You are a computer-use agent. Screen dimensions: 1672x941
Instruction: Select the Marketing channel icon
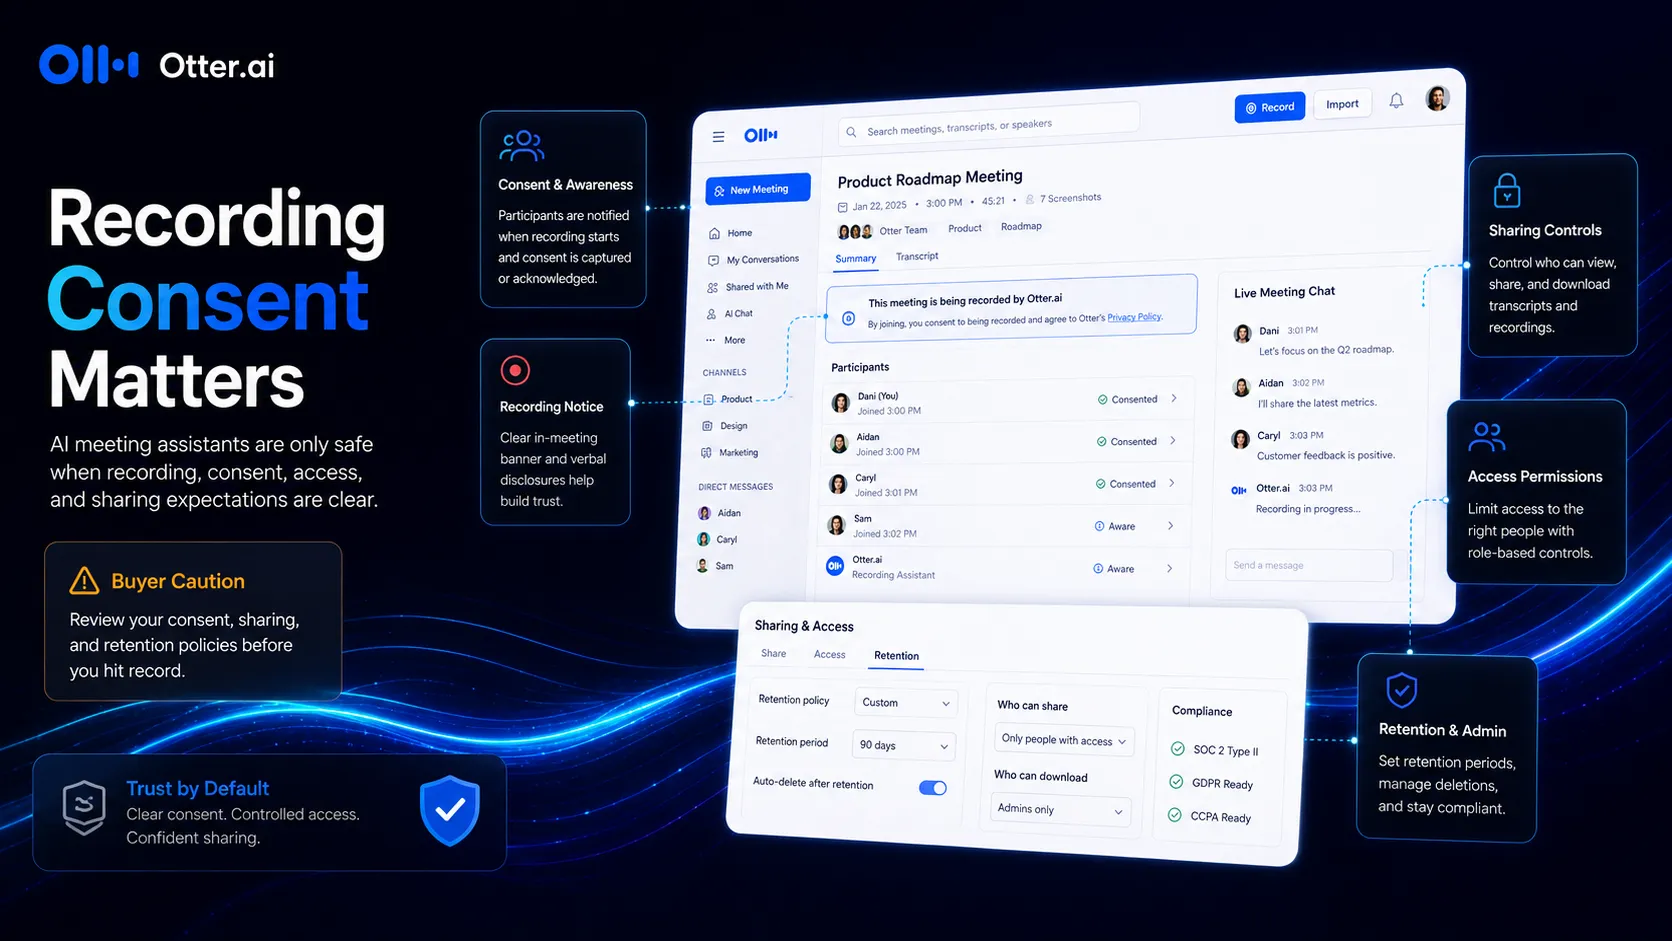[x=706, y=453]
